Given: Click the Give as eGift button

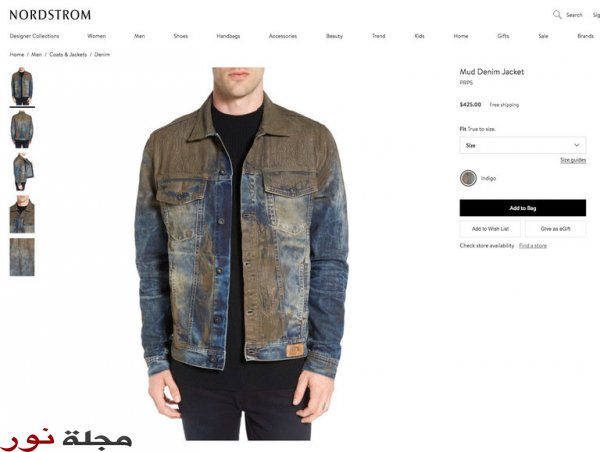Looking at the screenshot, I should 556,229.
